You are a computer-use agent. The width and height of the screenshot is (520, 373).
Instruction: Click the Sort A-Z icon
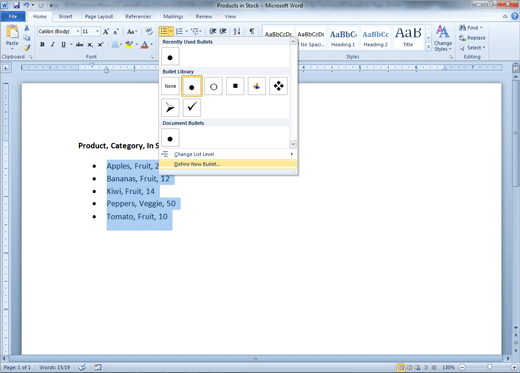(237, 32)
